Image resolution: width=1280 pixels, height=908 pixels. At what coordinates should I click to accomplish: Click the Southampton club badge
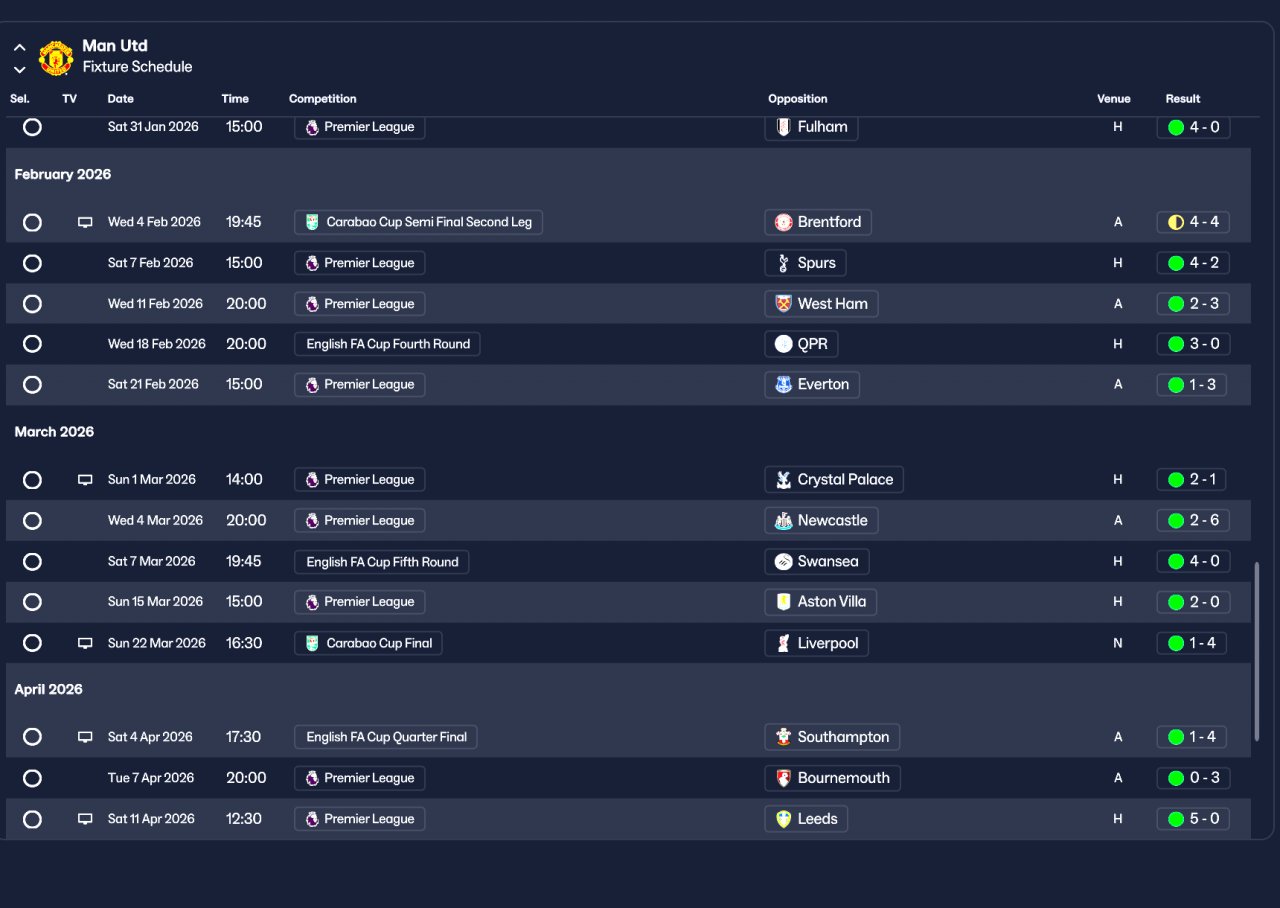[x=783, y=737]
